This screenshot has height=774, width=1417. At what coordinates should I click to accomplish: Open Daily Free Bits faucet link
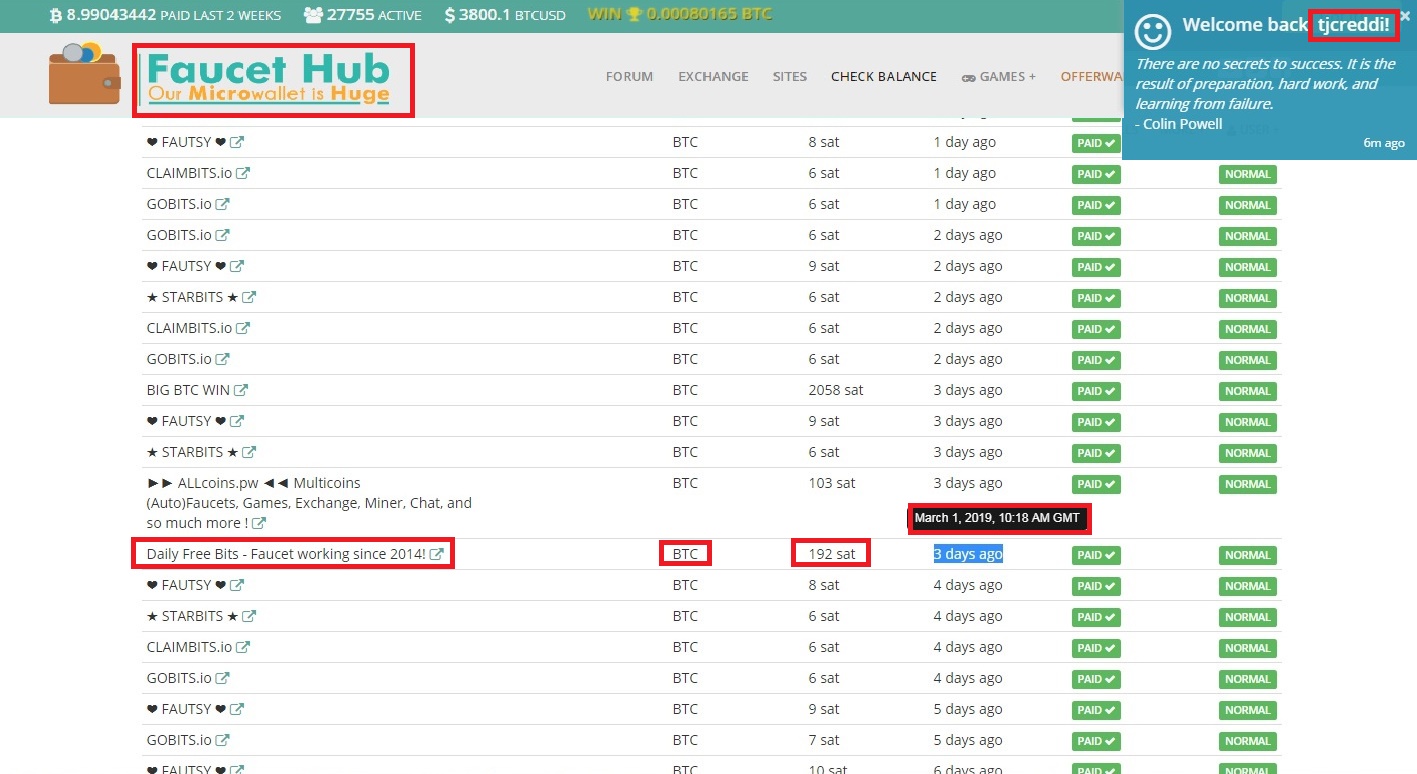coord(286,554)
